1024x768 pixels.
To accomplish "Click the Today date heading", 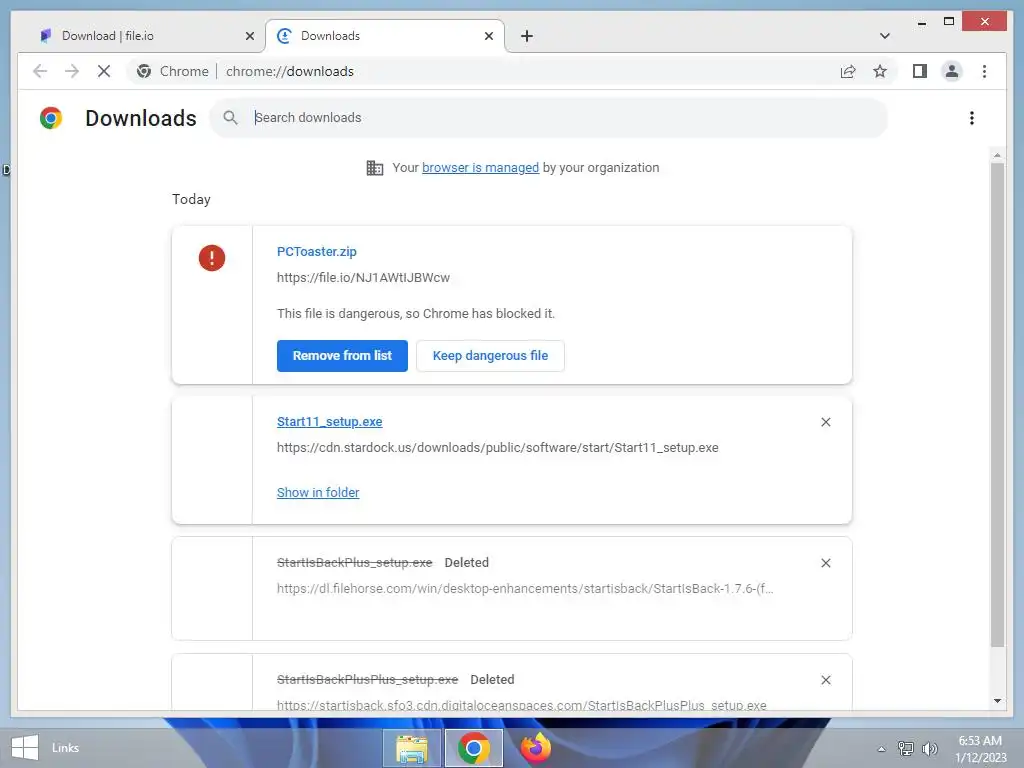I will [x=191, y=199].
